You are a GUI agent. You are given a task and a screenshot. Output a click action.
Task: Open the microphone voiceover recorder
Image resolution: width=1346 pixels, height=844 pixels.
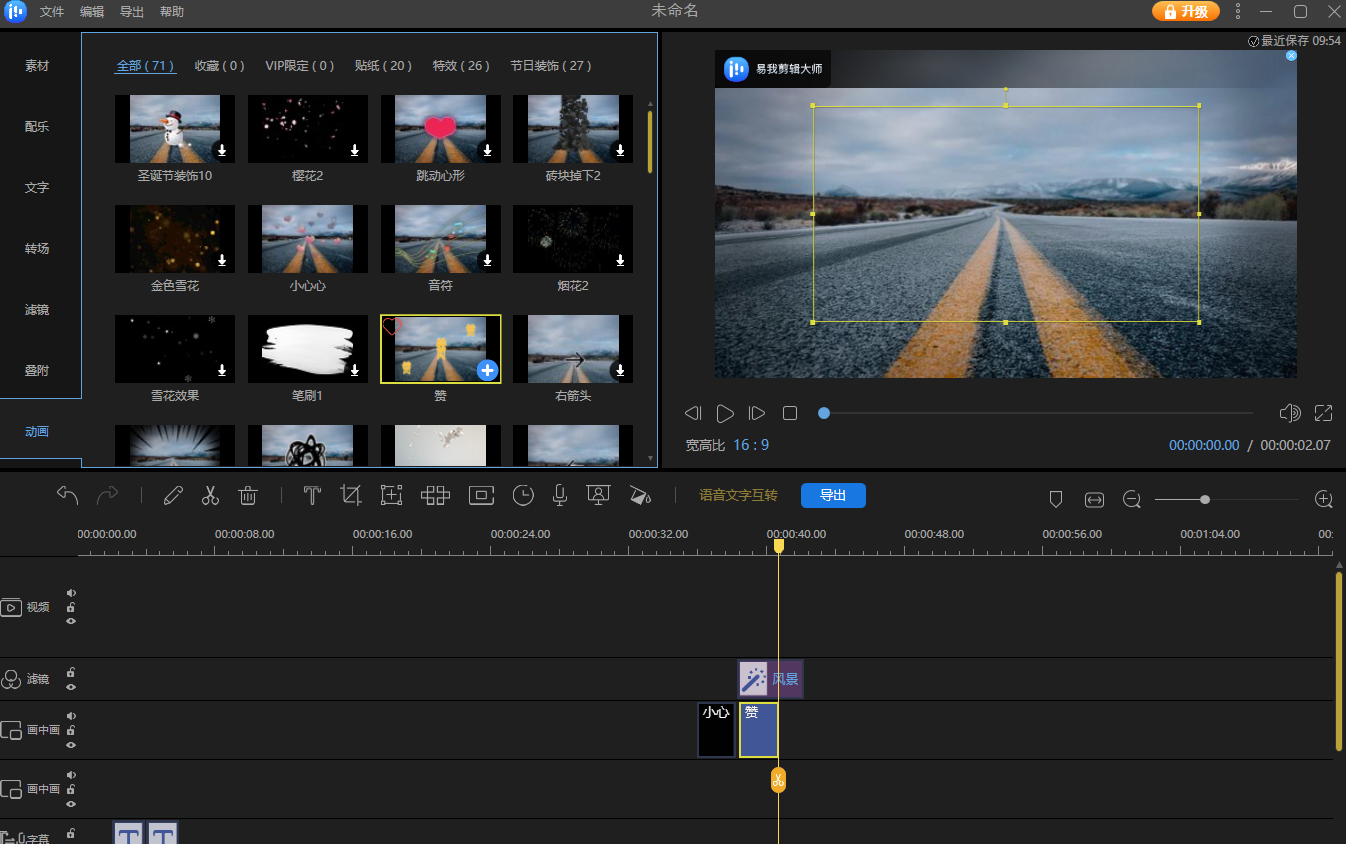coord(560,496)
